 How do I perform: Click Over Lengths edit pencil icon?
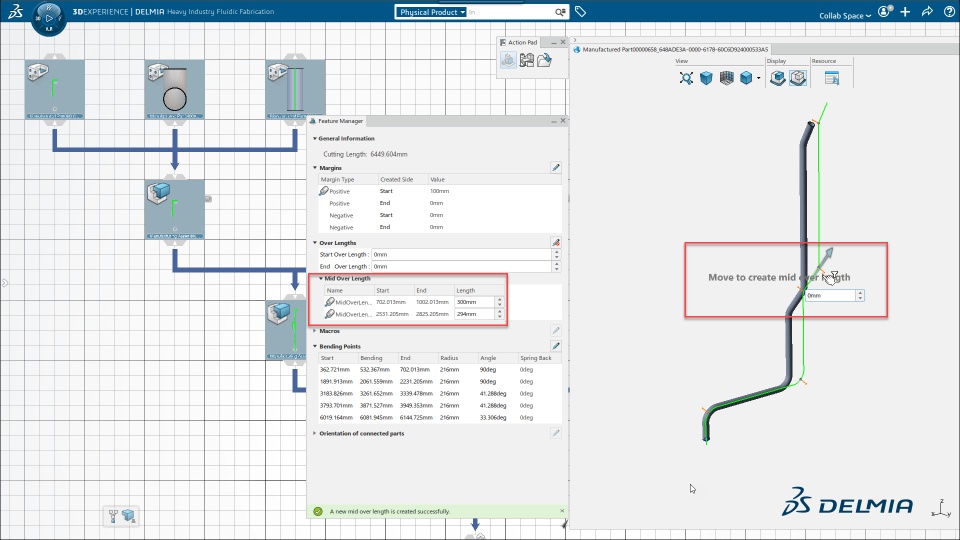(556, 242)
